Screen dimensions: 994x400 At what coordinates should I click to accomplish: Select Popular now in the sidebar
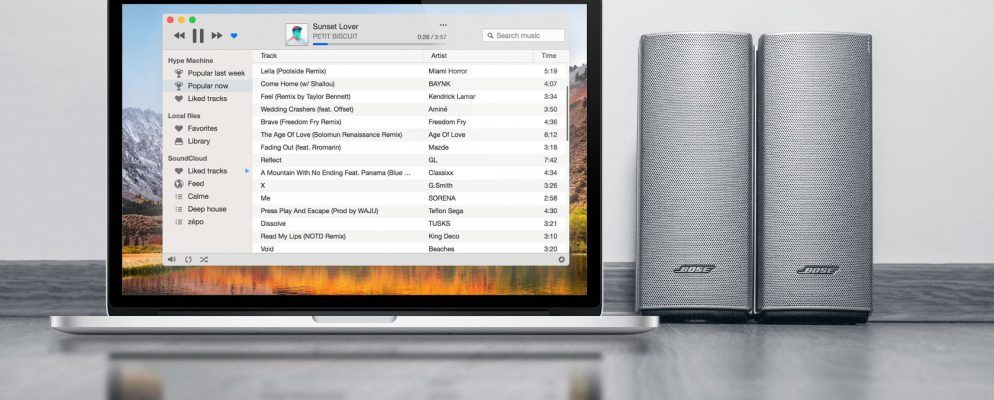209,86
